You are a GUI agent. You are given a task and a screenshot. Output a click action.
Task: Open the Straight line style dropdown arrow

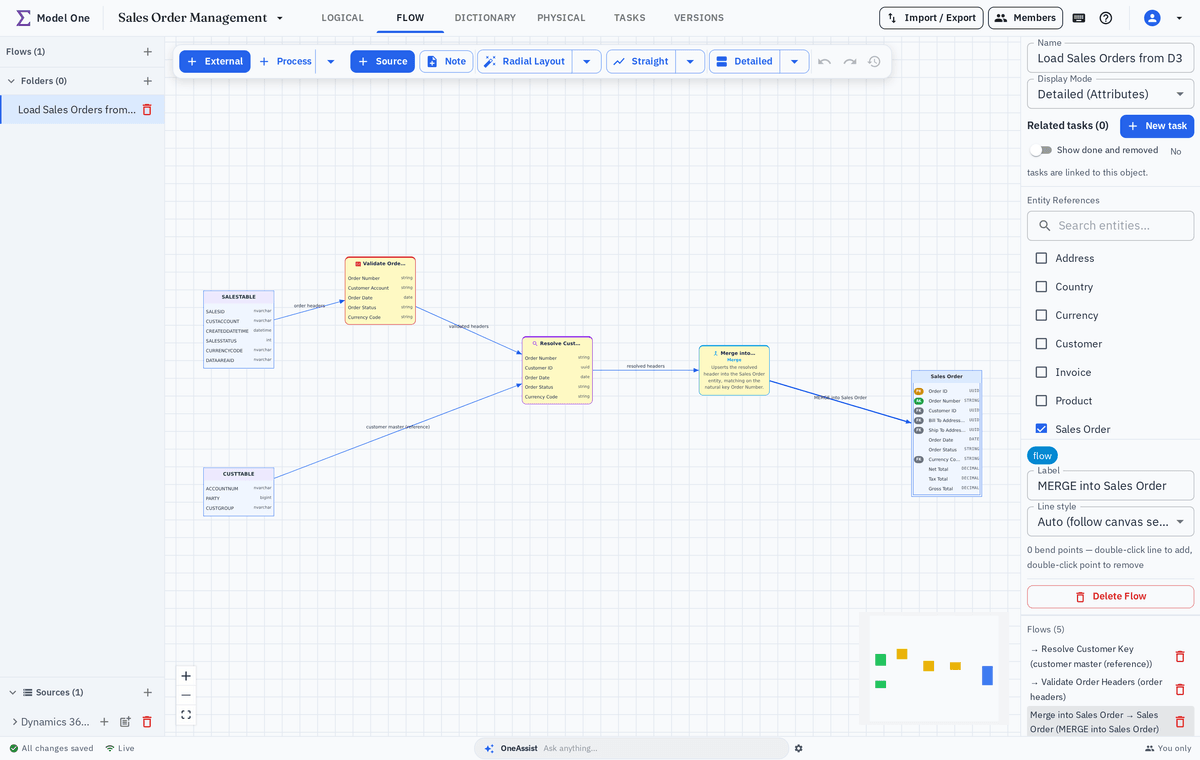[690, 61]
